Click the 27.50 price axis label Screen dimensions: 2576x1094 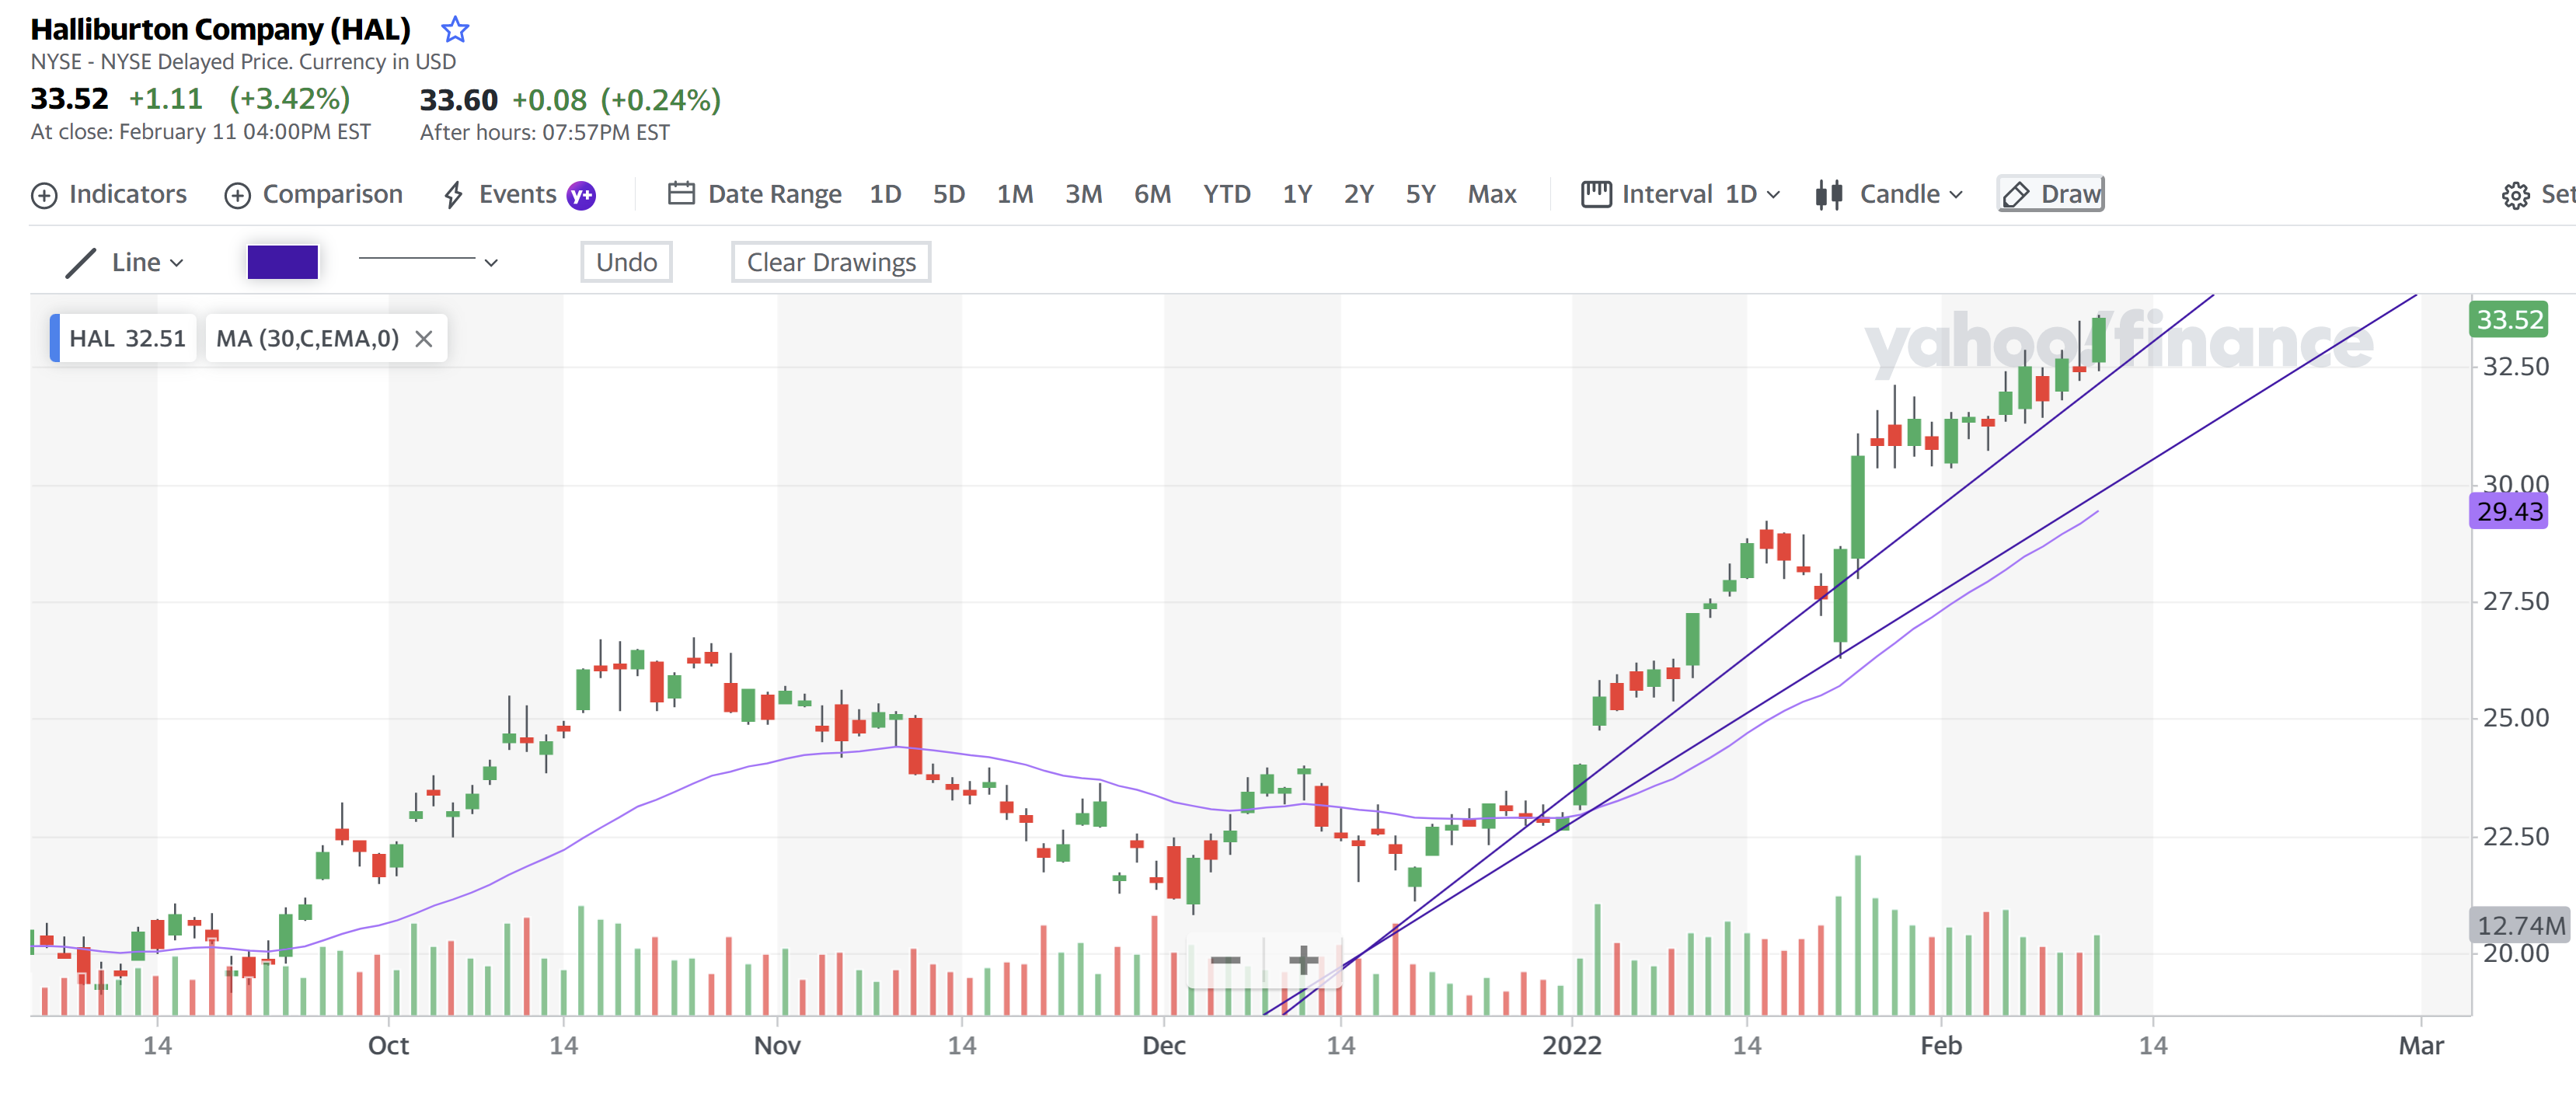[x=2516, y=602]
